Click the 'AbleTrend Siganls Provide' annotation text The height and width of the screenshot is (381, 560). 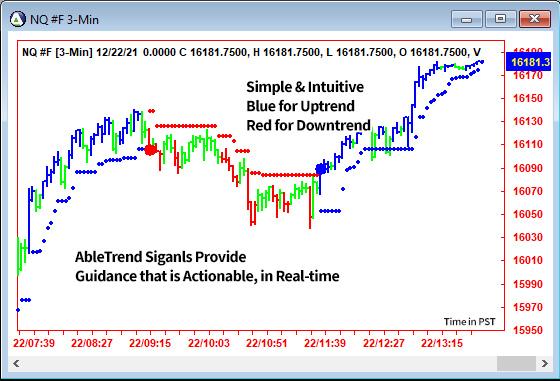(160, 257)
